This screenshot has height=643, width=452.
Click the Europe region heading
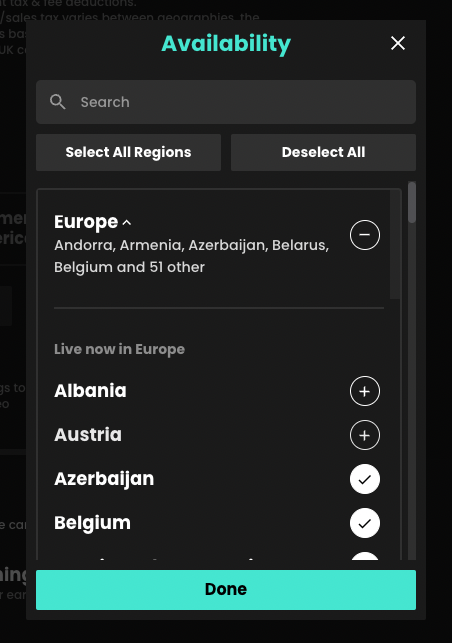pos(86,222)
